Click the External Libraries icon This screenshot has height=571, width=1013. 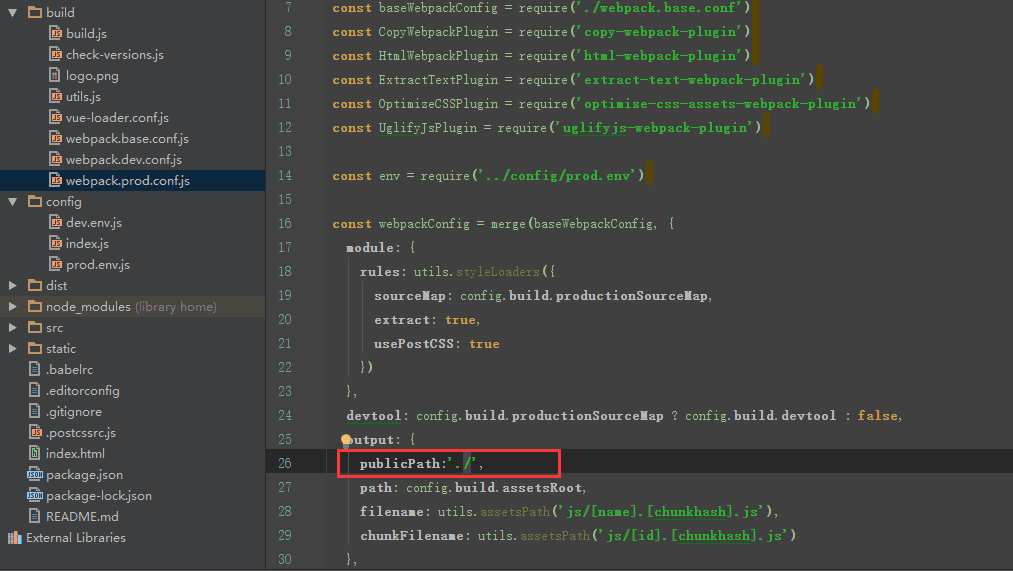click(14, 538)
